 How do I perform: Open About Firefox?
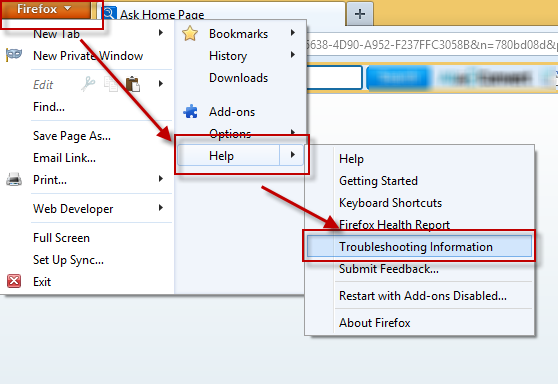point(374,323)
